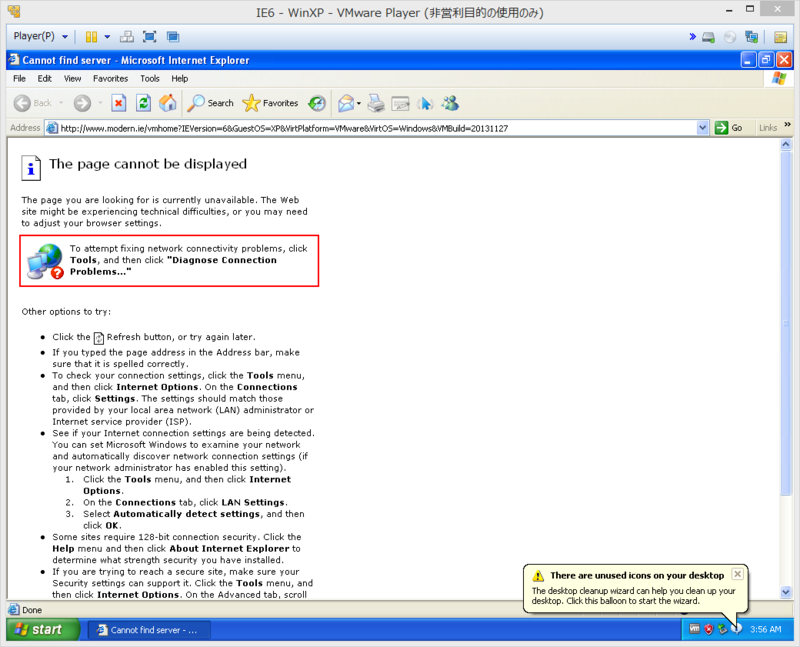Open the Search pane from toolbar
Screen dimensions: 800x647
(x=210, y=103)
